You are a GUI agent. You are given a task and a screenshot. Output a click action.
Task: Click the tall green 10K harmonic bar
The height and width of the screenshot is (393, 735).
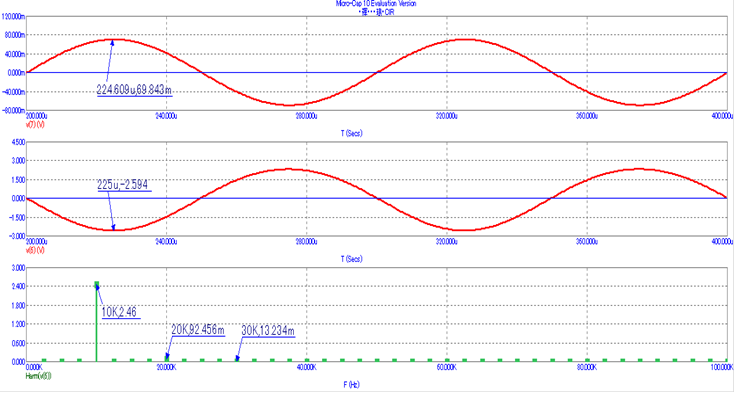coord(97,322)
